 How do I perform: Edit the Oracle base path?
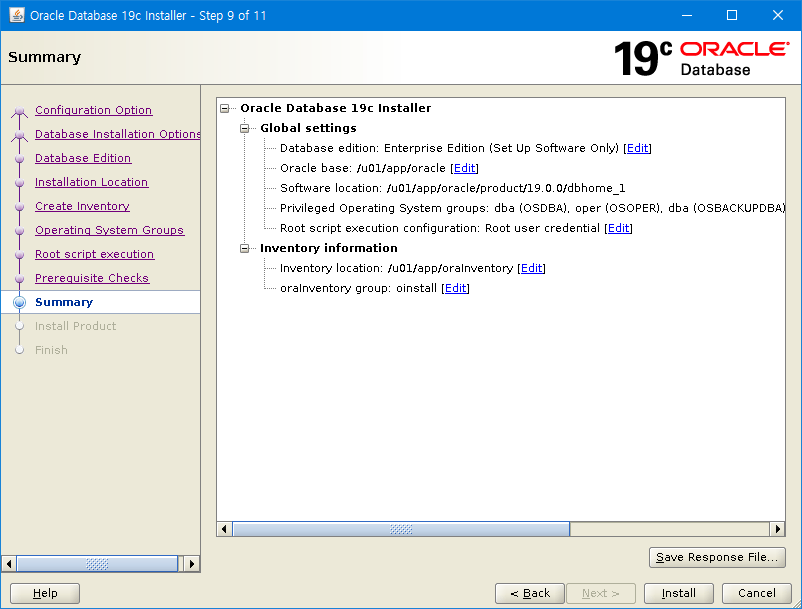tap(464, 168)
